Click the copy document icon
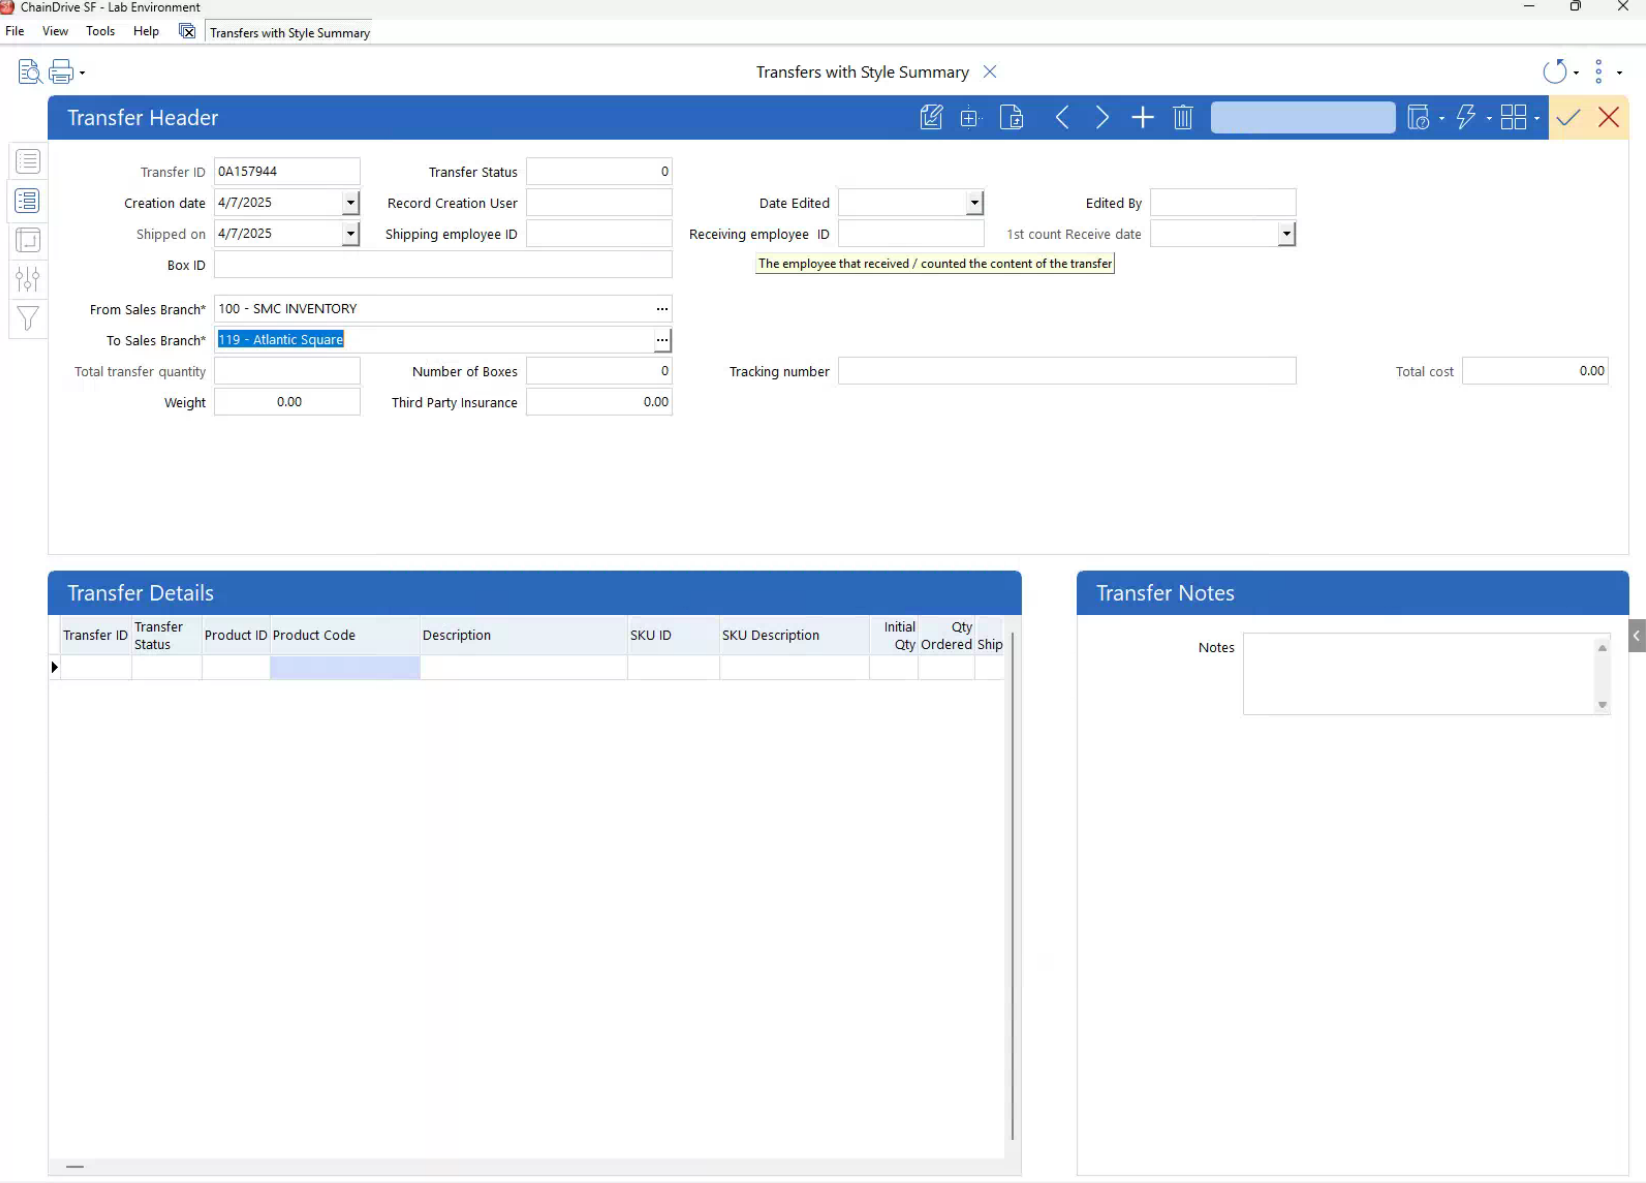 point(1012,118)
